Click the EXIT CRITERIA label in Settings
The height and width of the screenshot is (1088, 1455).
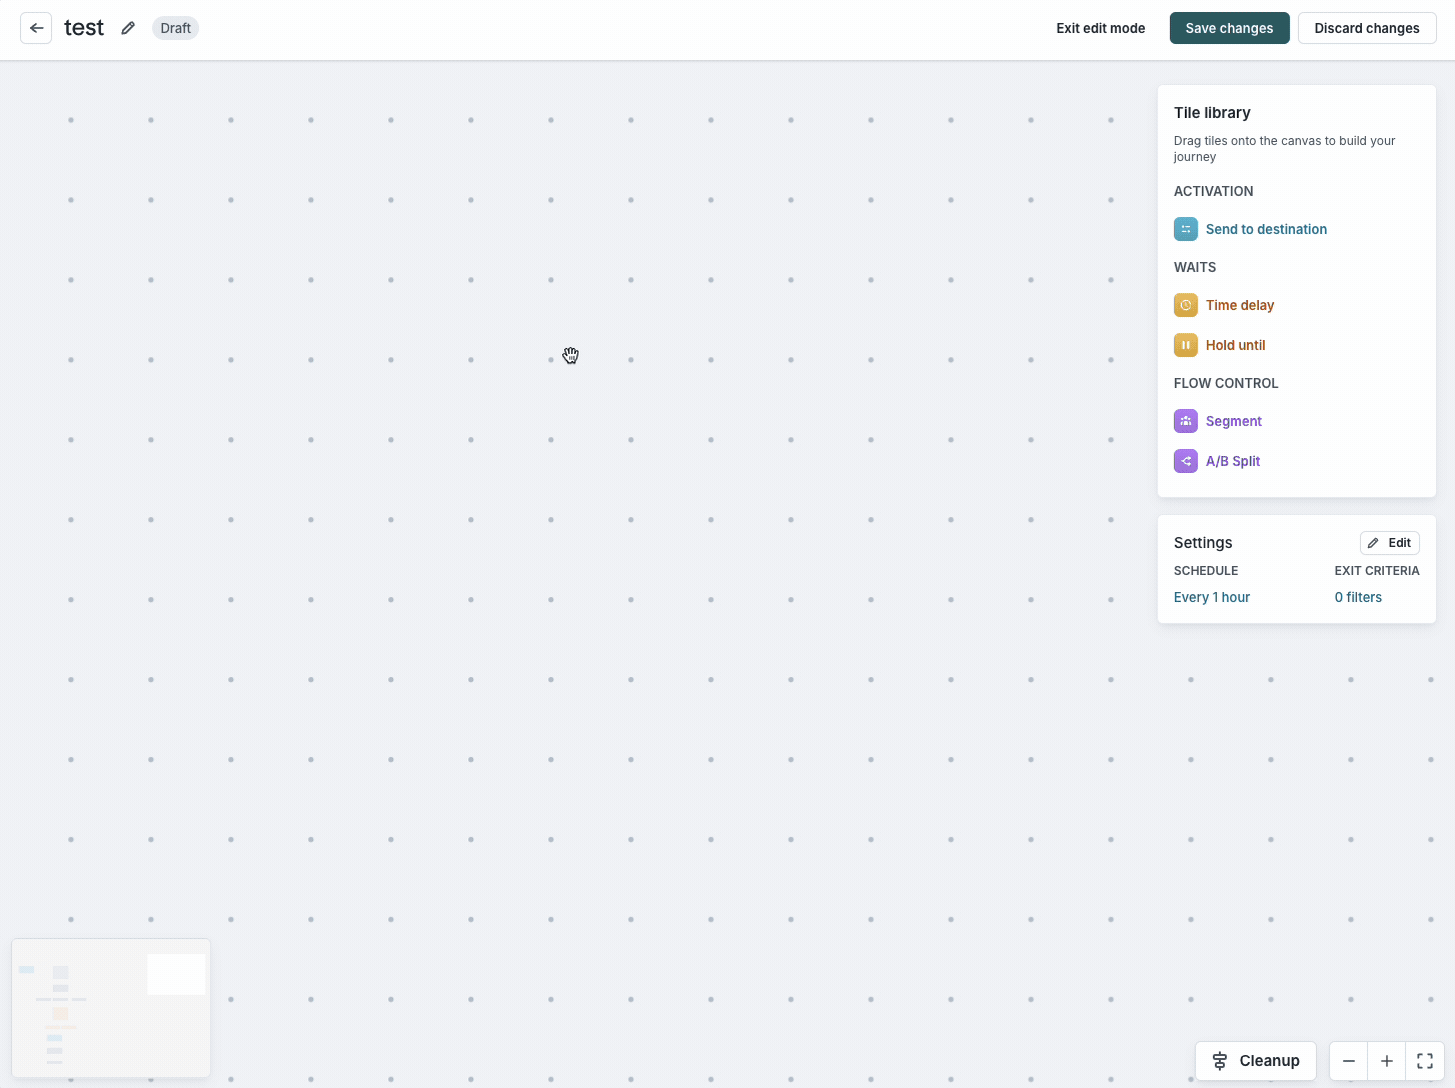(x=1377, y=571)
